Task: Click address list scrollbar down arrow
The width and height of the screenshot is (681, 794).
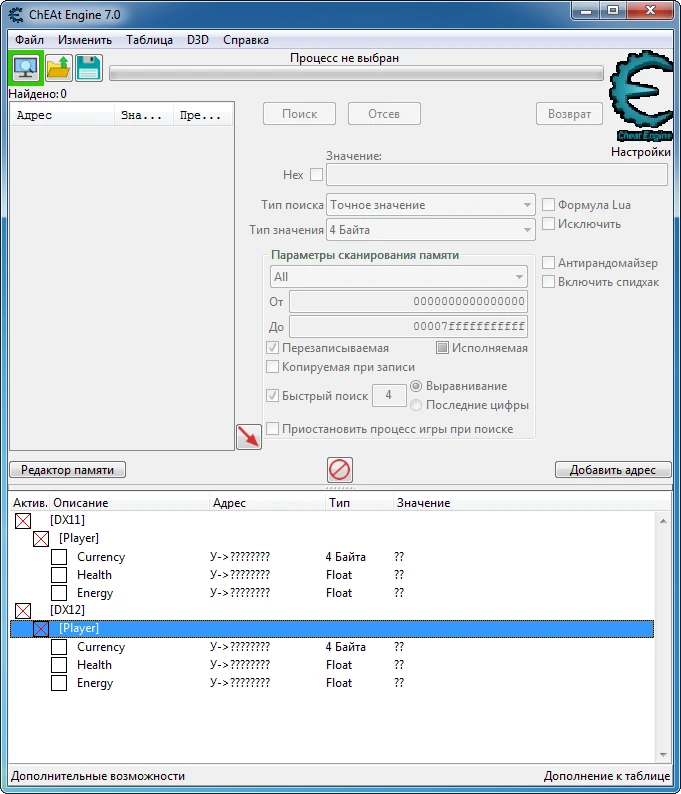Action: tap(663, 755)
